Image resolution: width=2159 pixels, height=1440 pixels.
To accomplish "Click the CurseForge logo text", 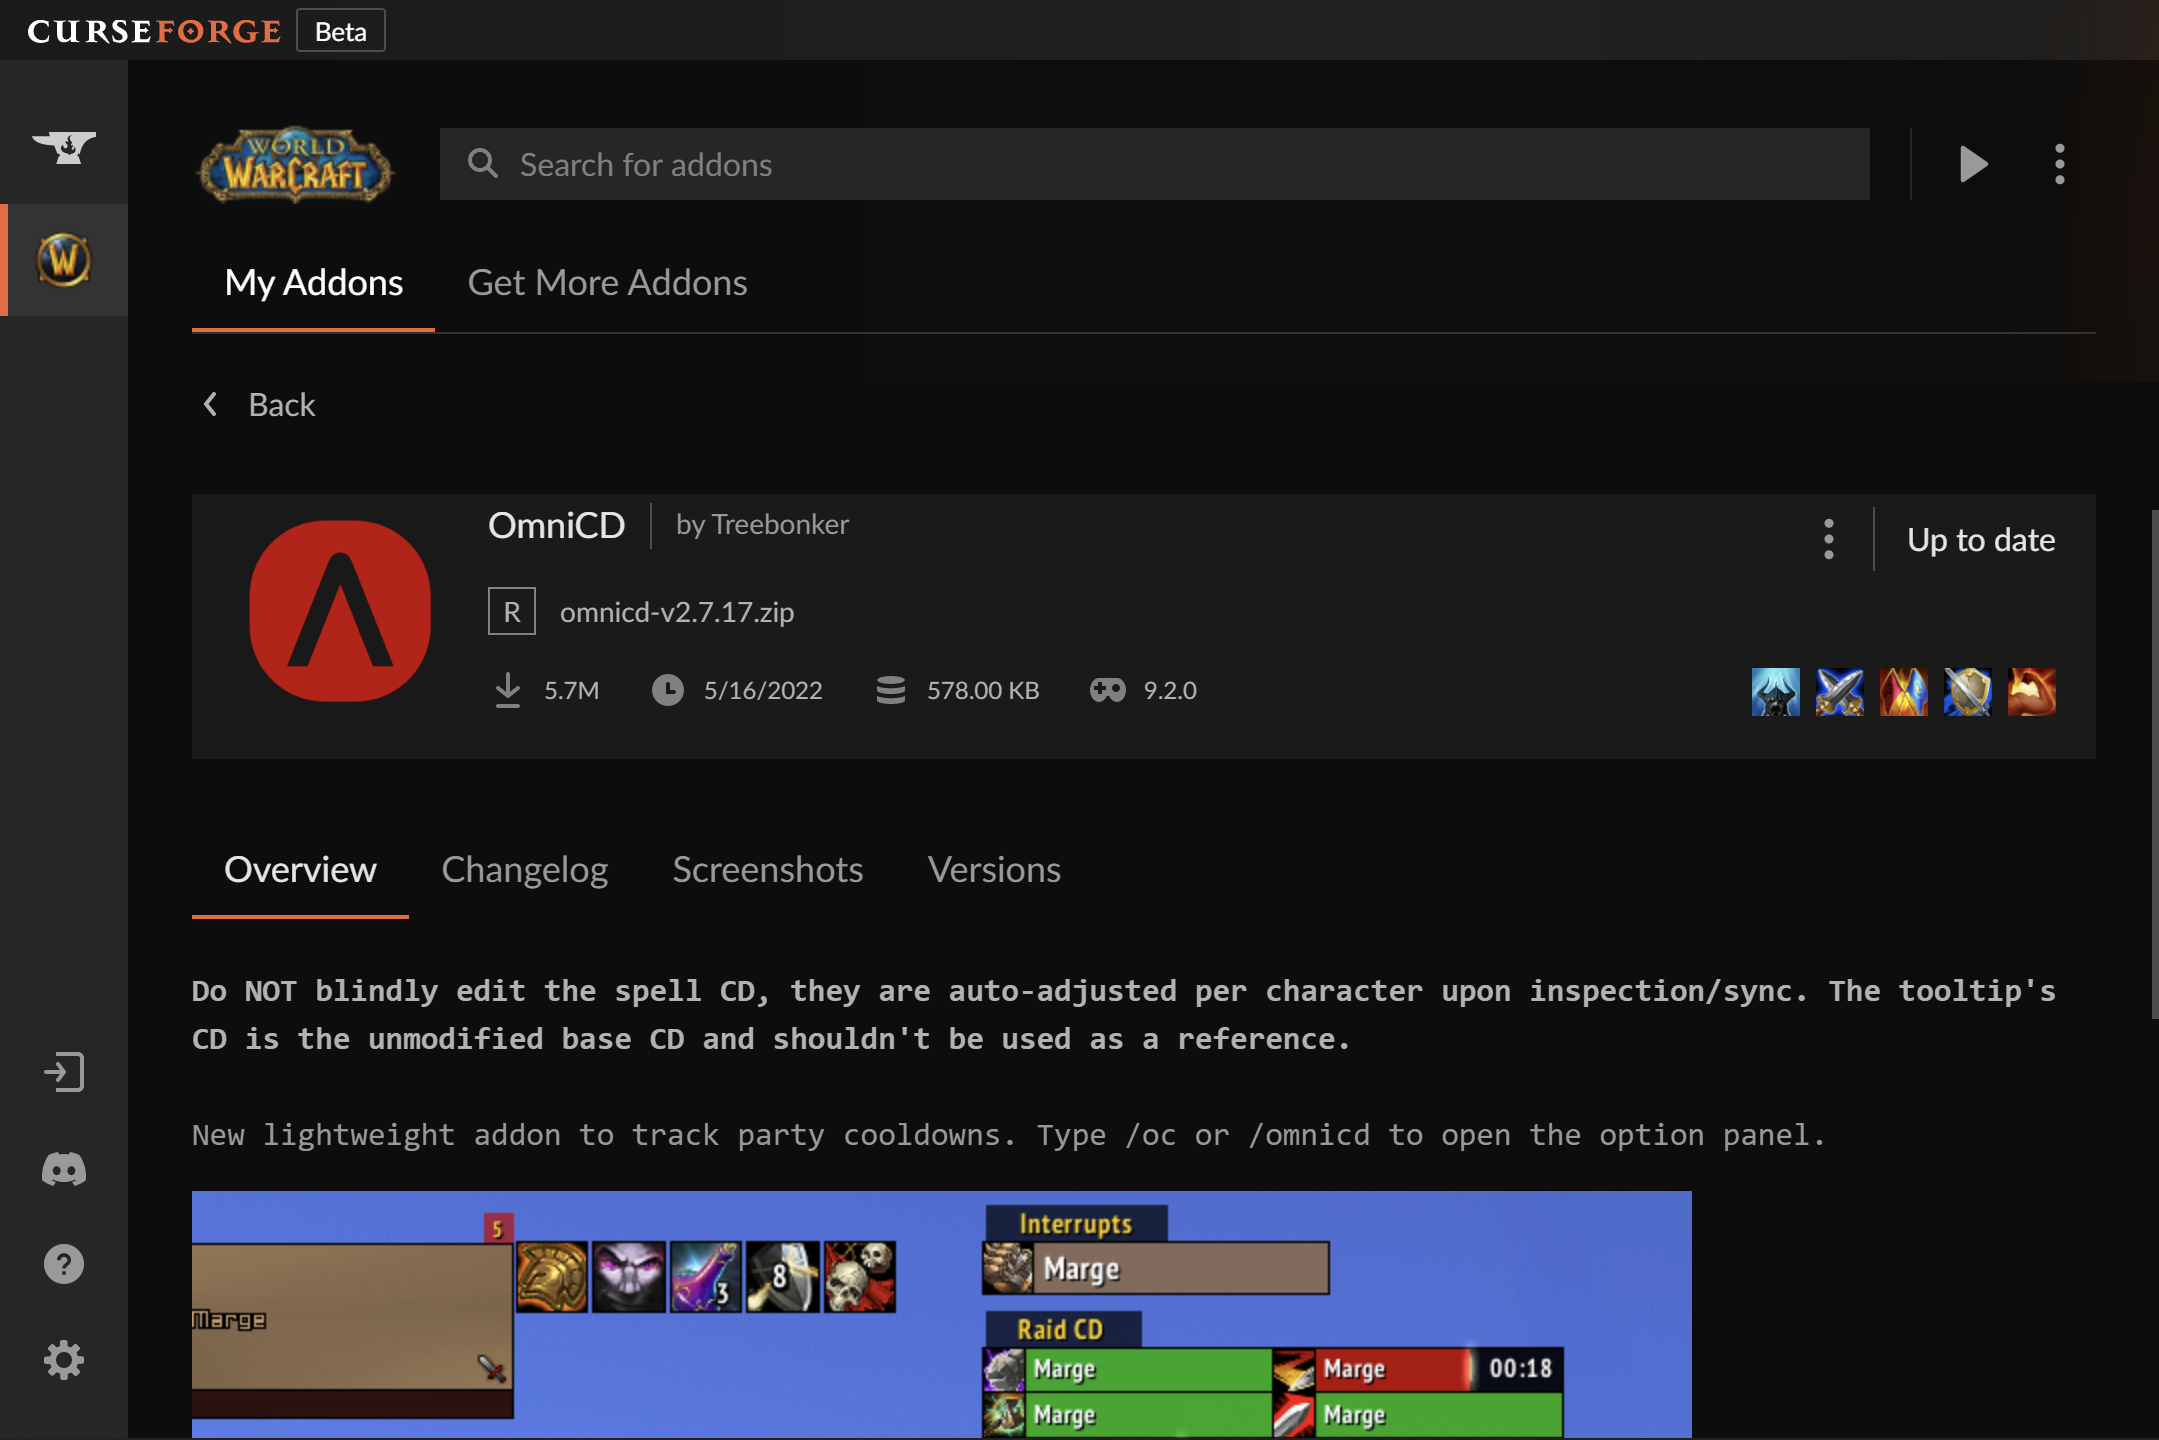I will (x=155, y=31).
